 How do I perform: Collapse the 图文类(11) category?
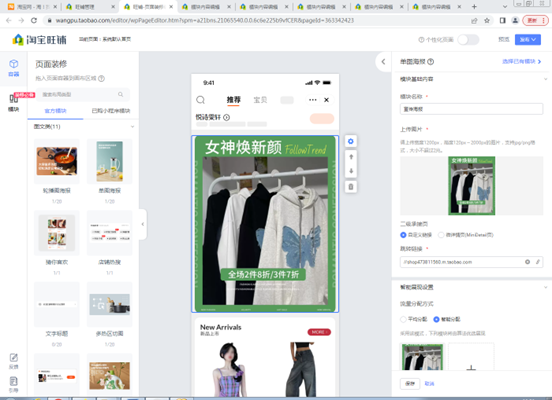(x=132, y=126)
